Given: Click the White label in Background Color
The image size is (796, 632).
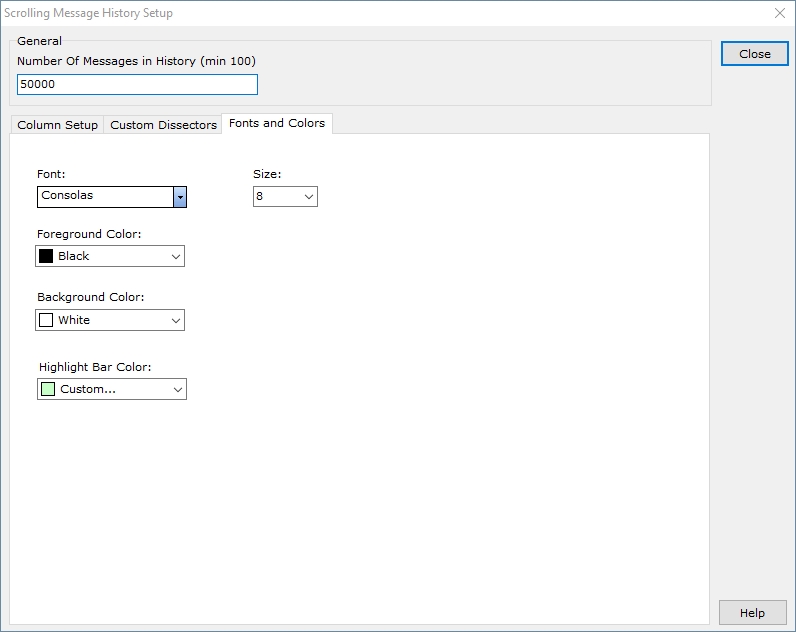Looking at the screenshot, I should [x=74, y=320].
